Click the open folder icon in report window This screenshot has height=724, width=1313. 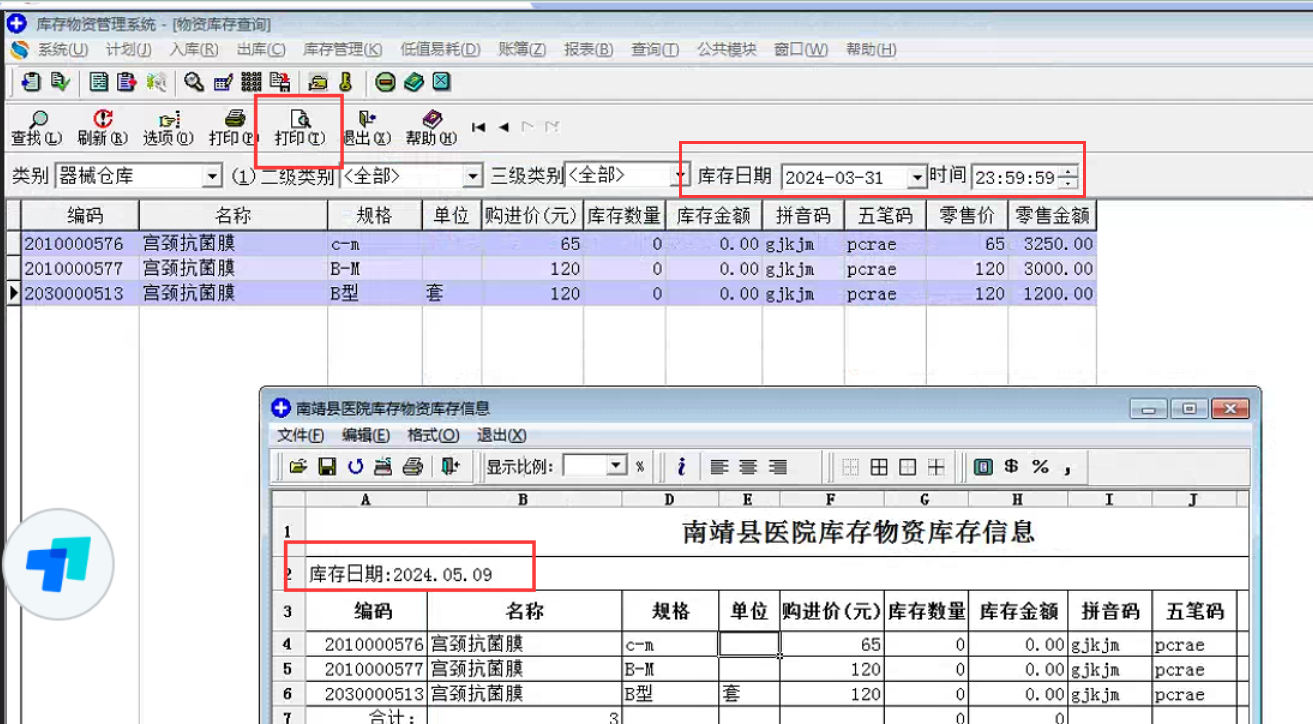click(x=297, y=466)
